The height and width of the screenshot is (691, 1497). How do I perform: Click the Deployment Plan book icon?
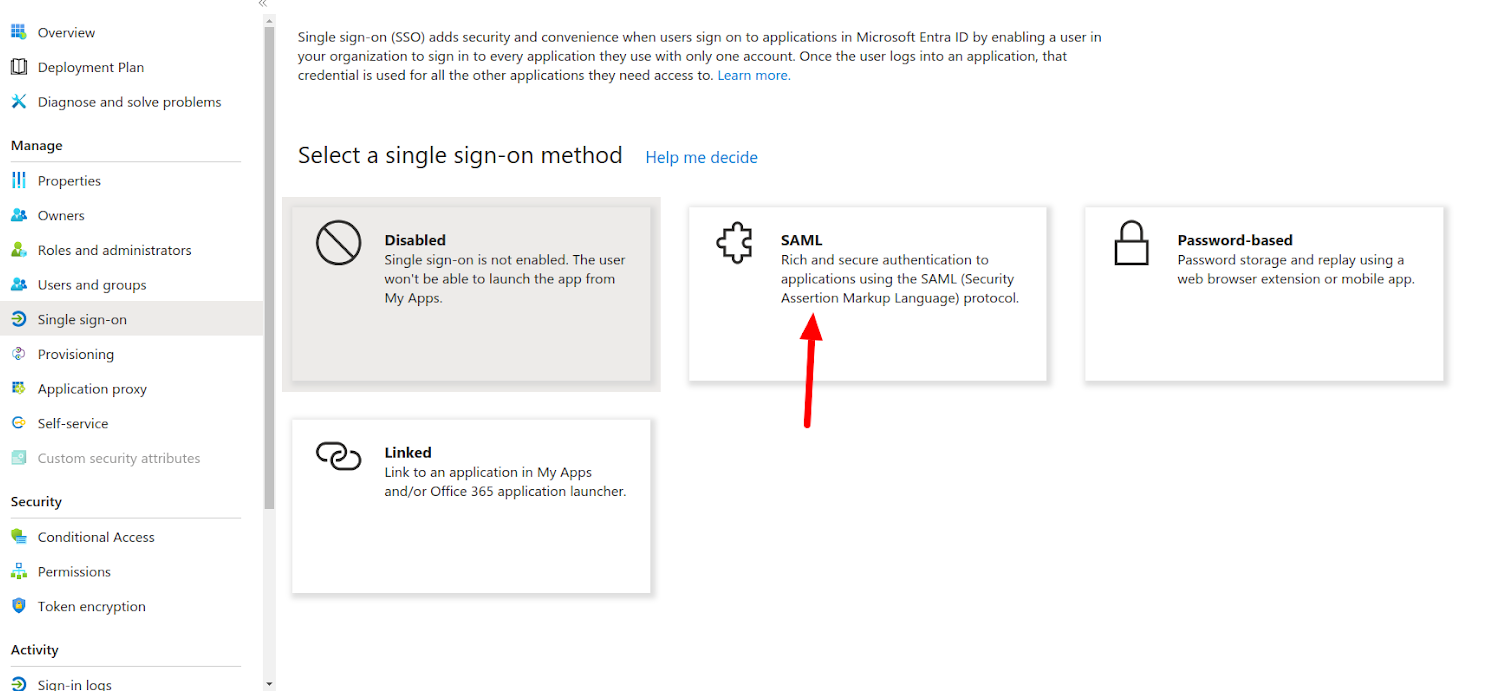pos(18,67)
